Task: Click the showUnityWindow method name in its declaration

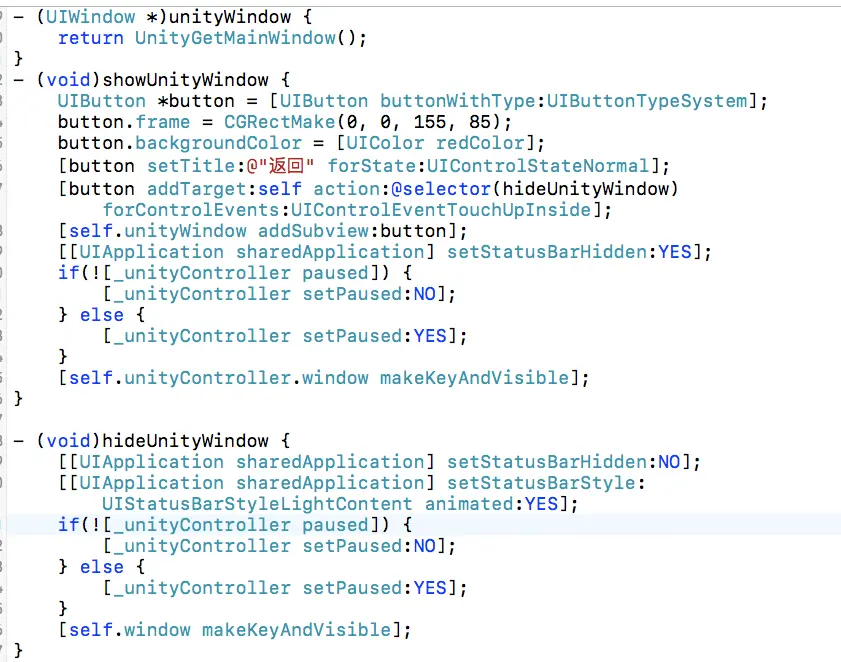Action: [x=185, y=80]
